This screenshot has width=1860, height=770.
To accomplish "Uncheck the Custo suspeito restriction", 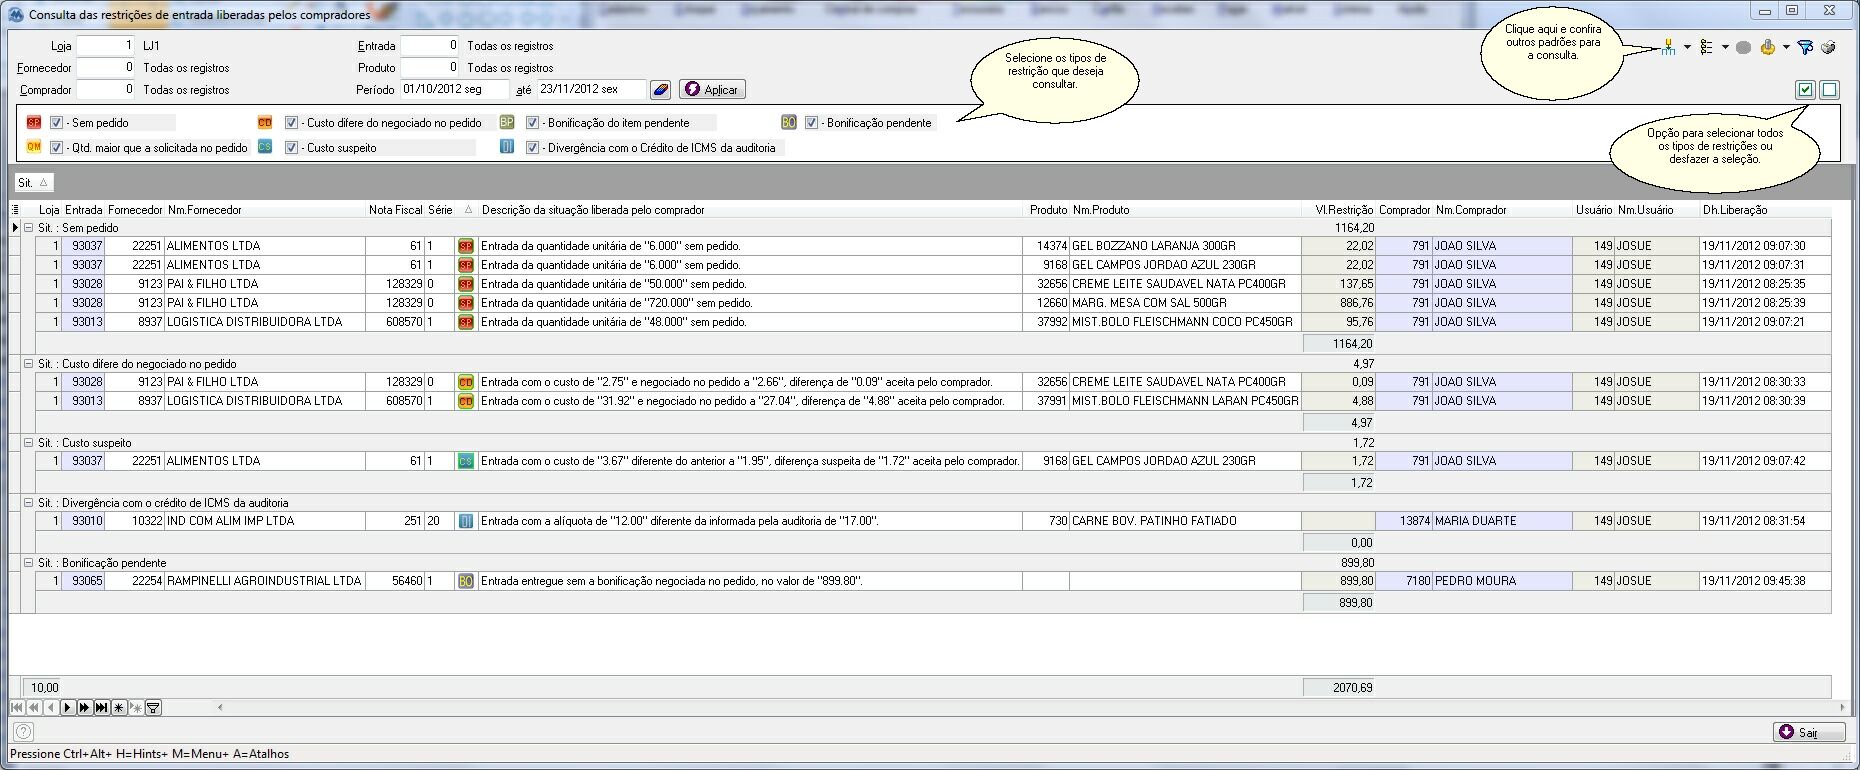I will (x=292, y=148).
